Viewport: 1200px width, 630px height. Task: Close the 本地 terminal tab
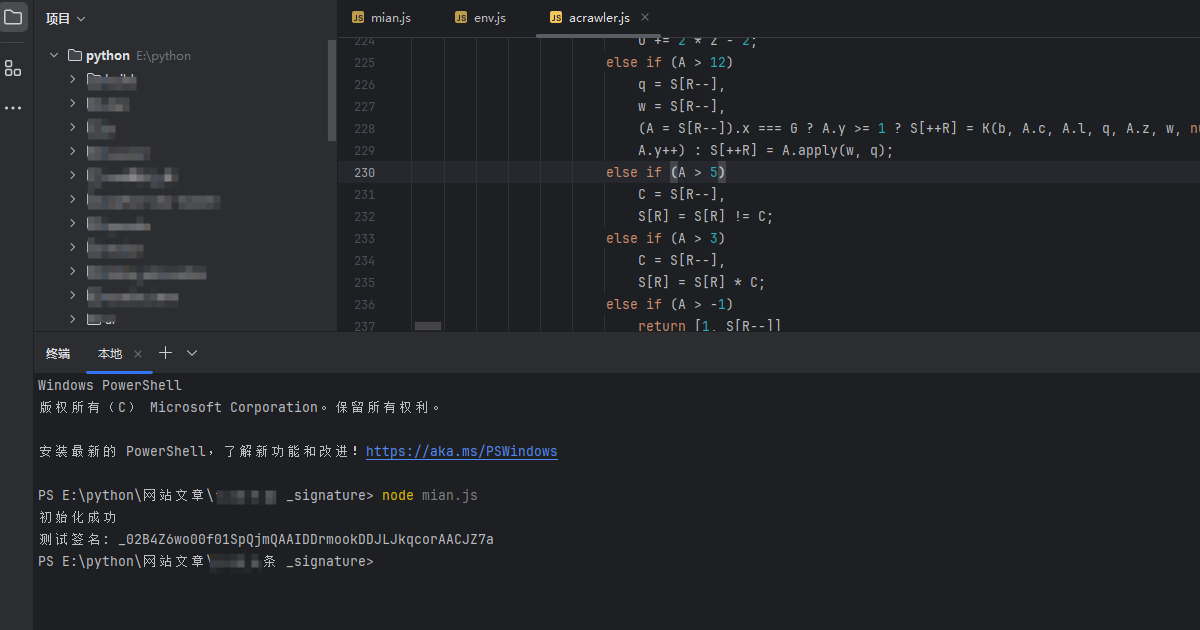point(138,354)
